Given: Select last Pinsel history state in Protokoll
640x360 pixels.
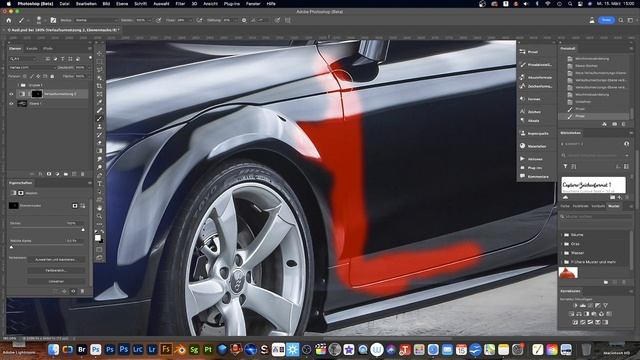Looking at the screenshot, I should point(594,116).
